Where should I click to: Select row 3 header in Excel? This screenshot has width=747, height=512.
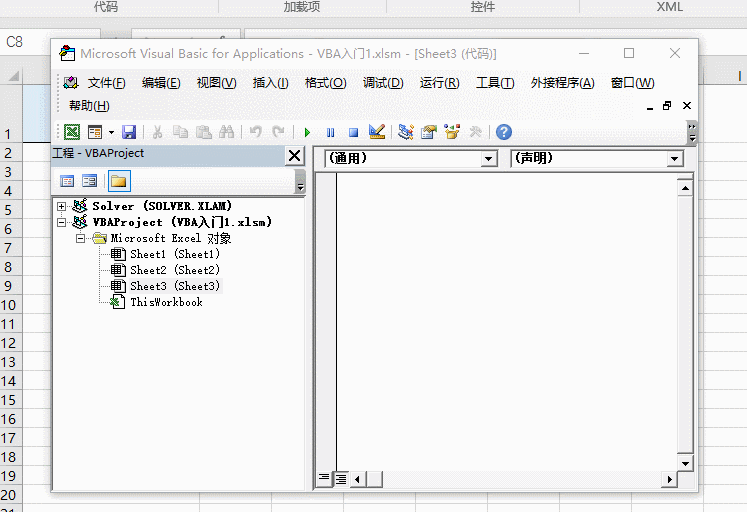[11, 172]
